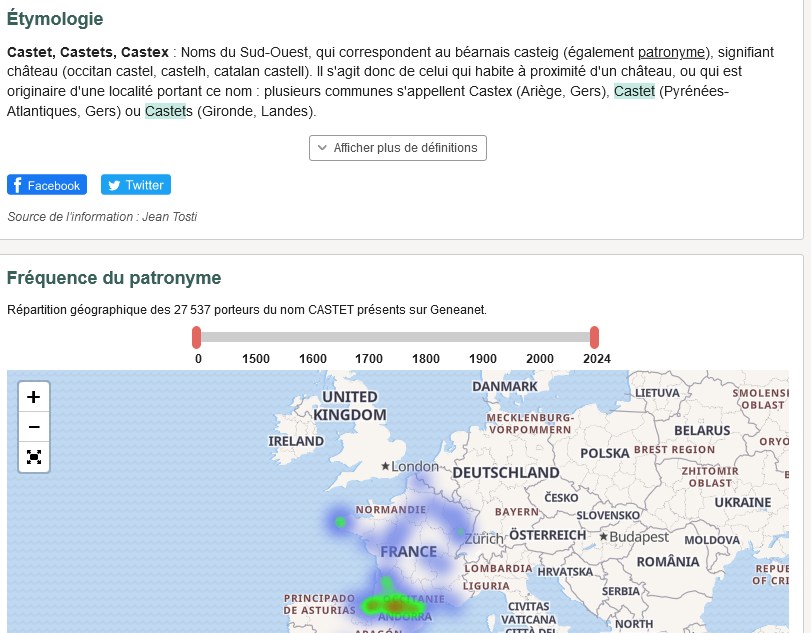Expand Afficher plus de définitions
The height and width of the screenshot is (633, 811).
(398, 148)
